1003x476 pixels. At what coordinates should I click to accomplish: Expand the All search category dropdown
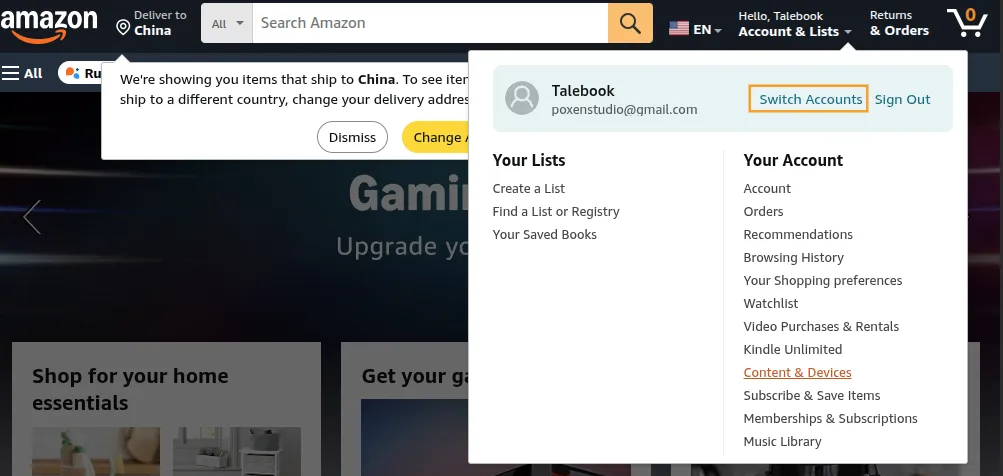coord(227,23)
